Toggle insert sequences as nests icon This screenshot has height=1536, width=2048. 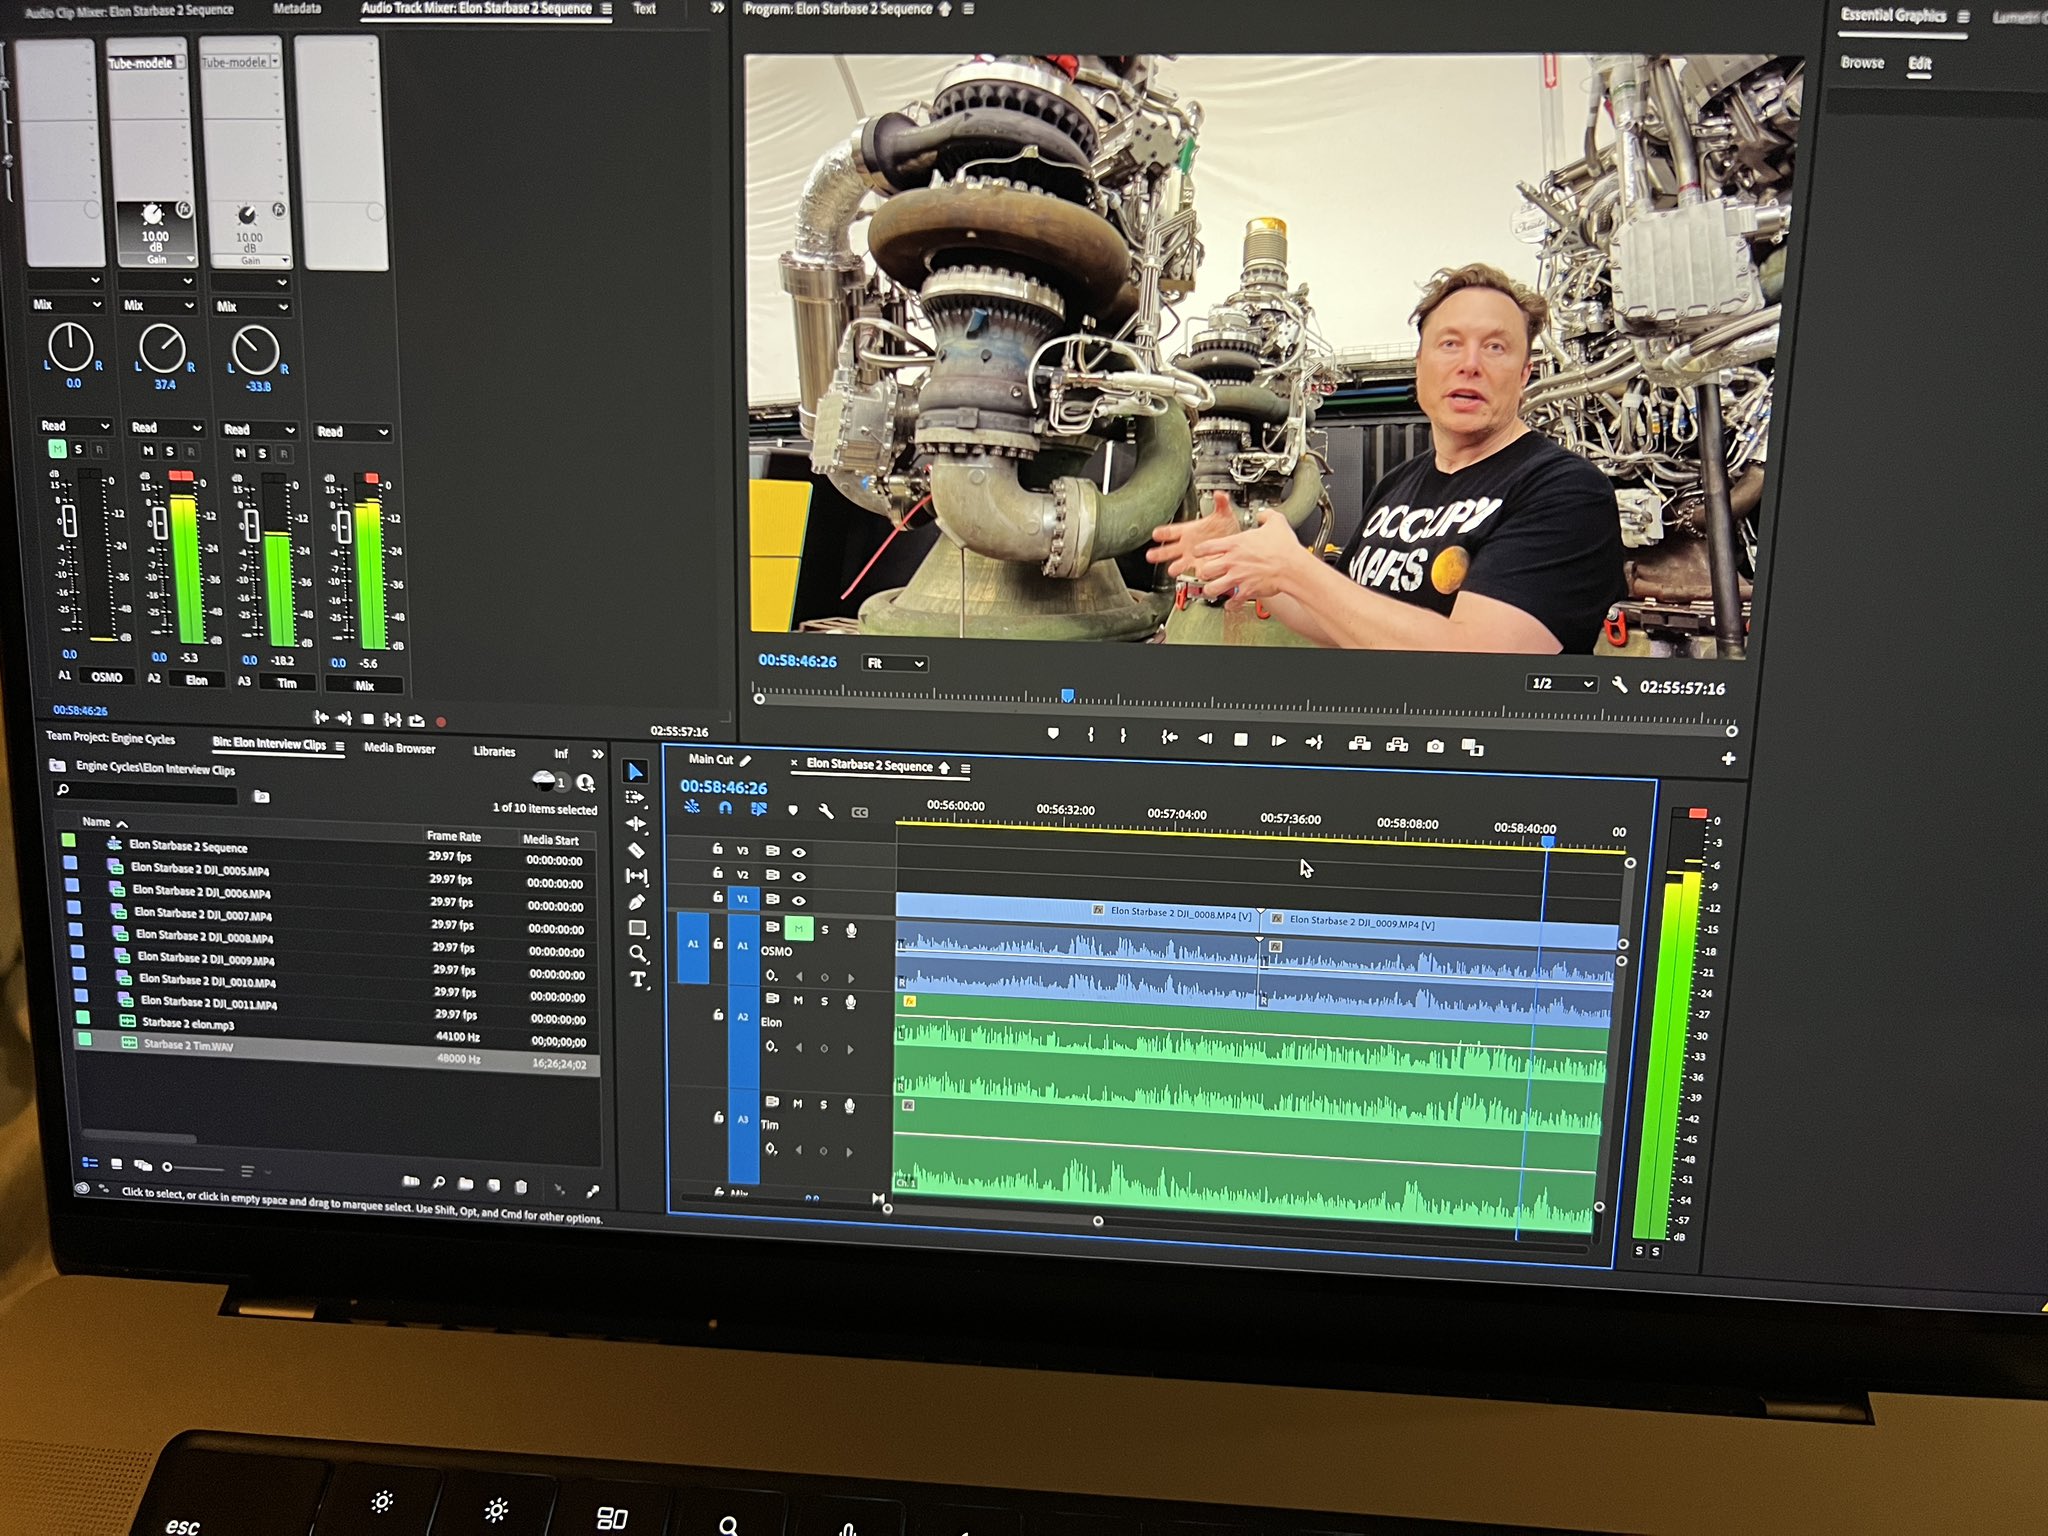point(692,807)
